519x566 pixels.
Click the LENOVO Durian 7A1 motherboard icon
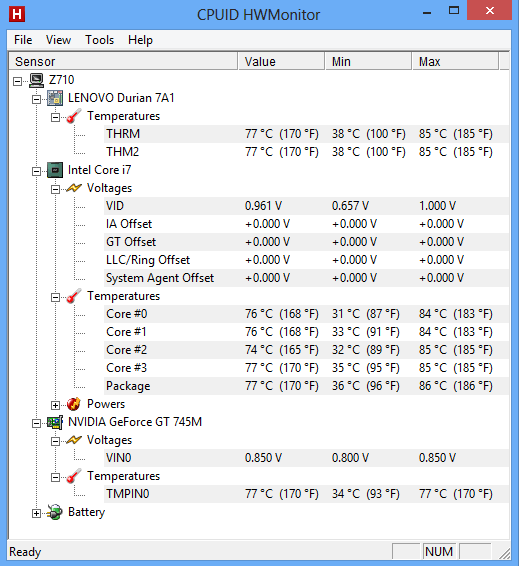(55, 98)
